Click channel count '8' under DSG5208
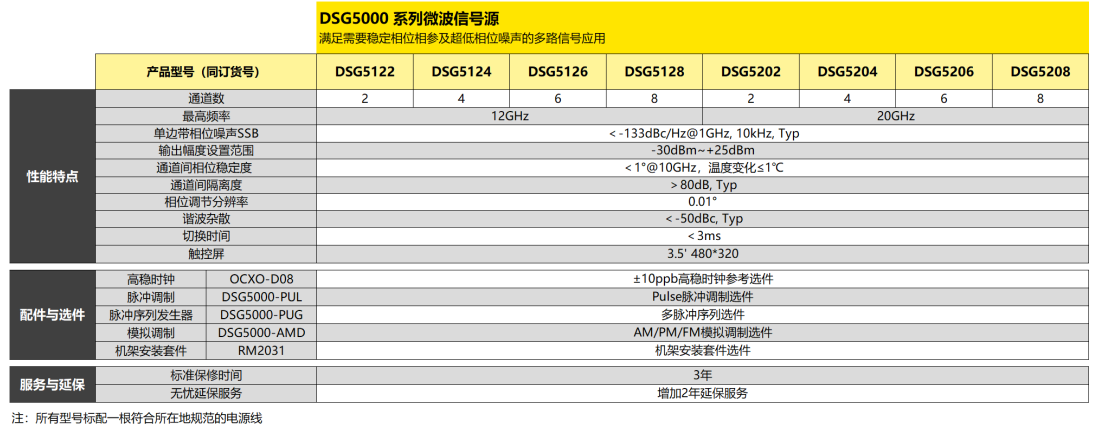Image resolution: width=1099 pixels, height=434 pixels. (x=1040, y=98)
